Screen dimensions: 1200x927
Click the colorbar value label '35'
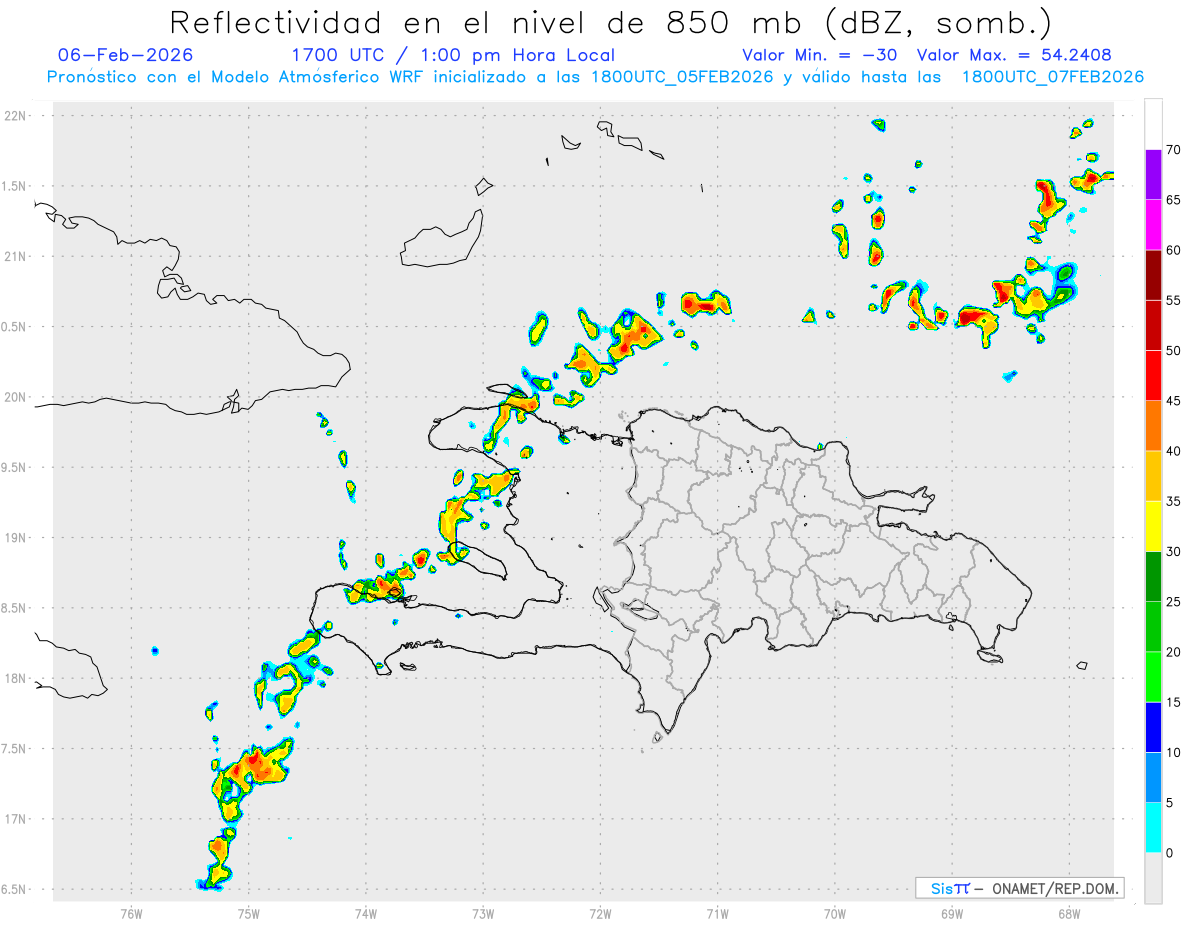tap(1174, 501)
